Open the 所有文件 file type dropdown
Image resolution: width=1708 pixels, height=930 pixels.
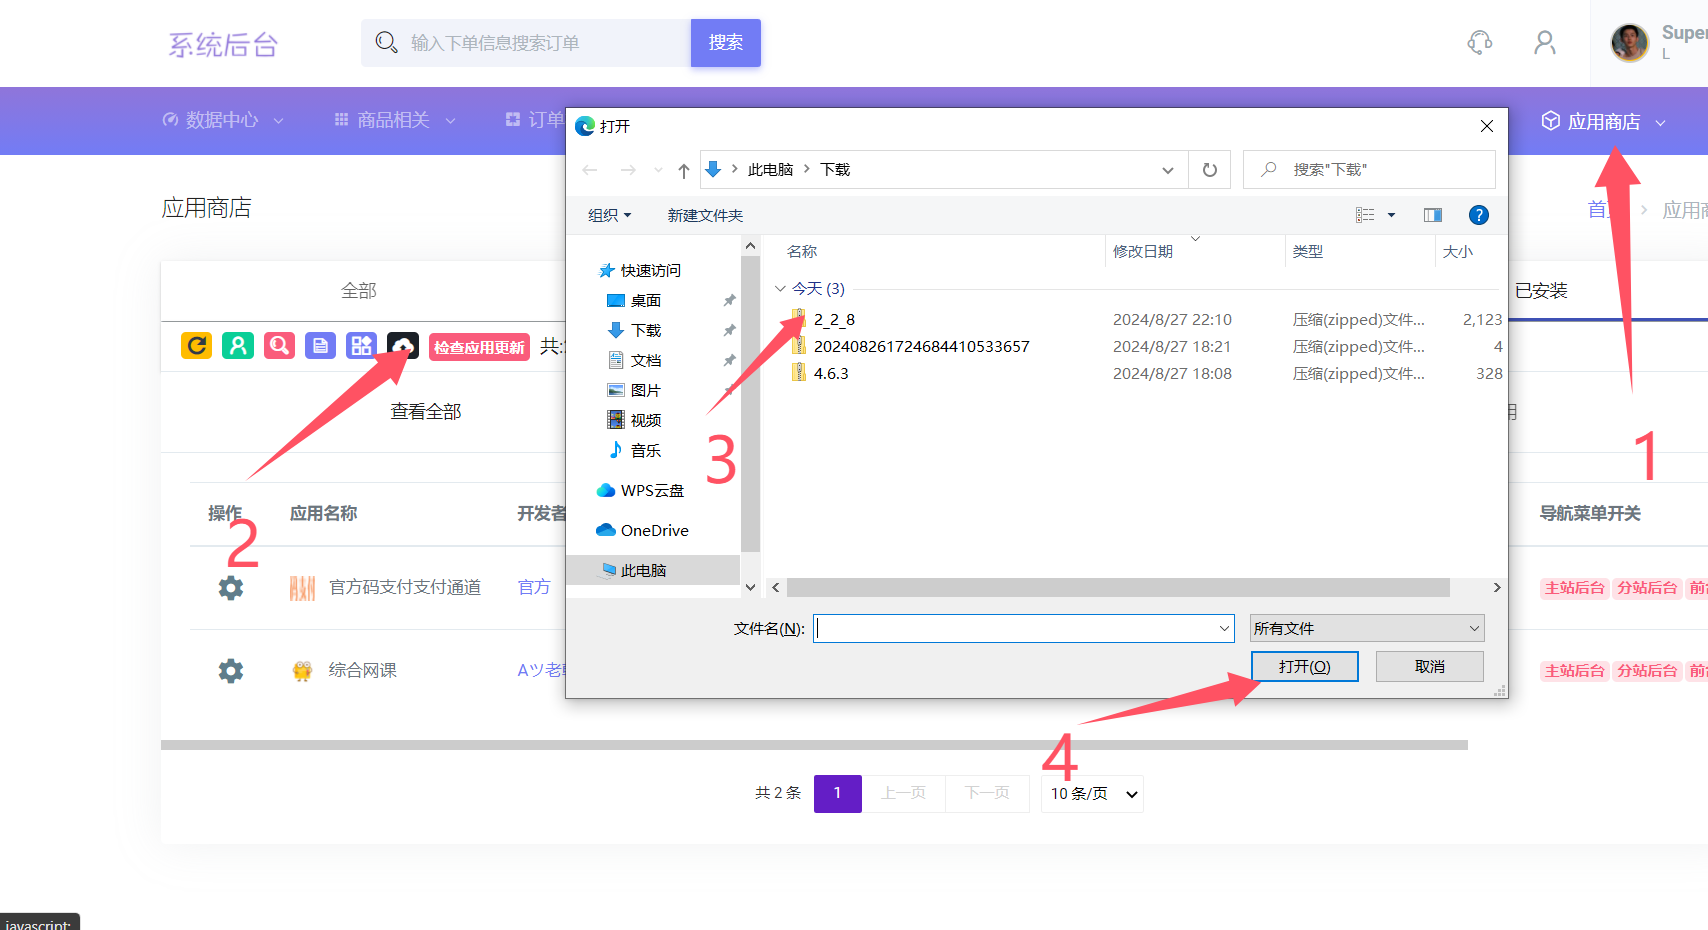point(1366,628)
